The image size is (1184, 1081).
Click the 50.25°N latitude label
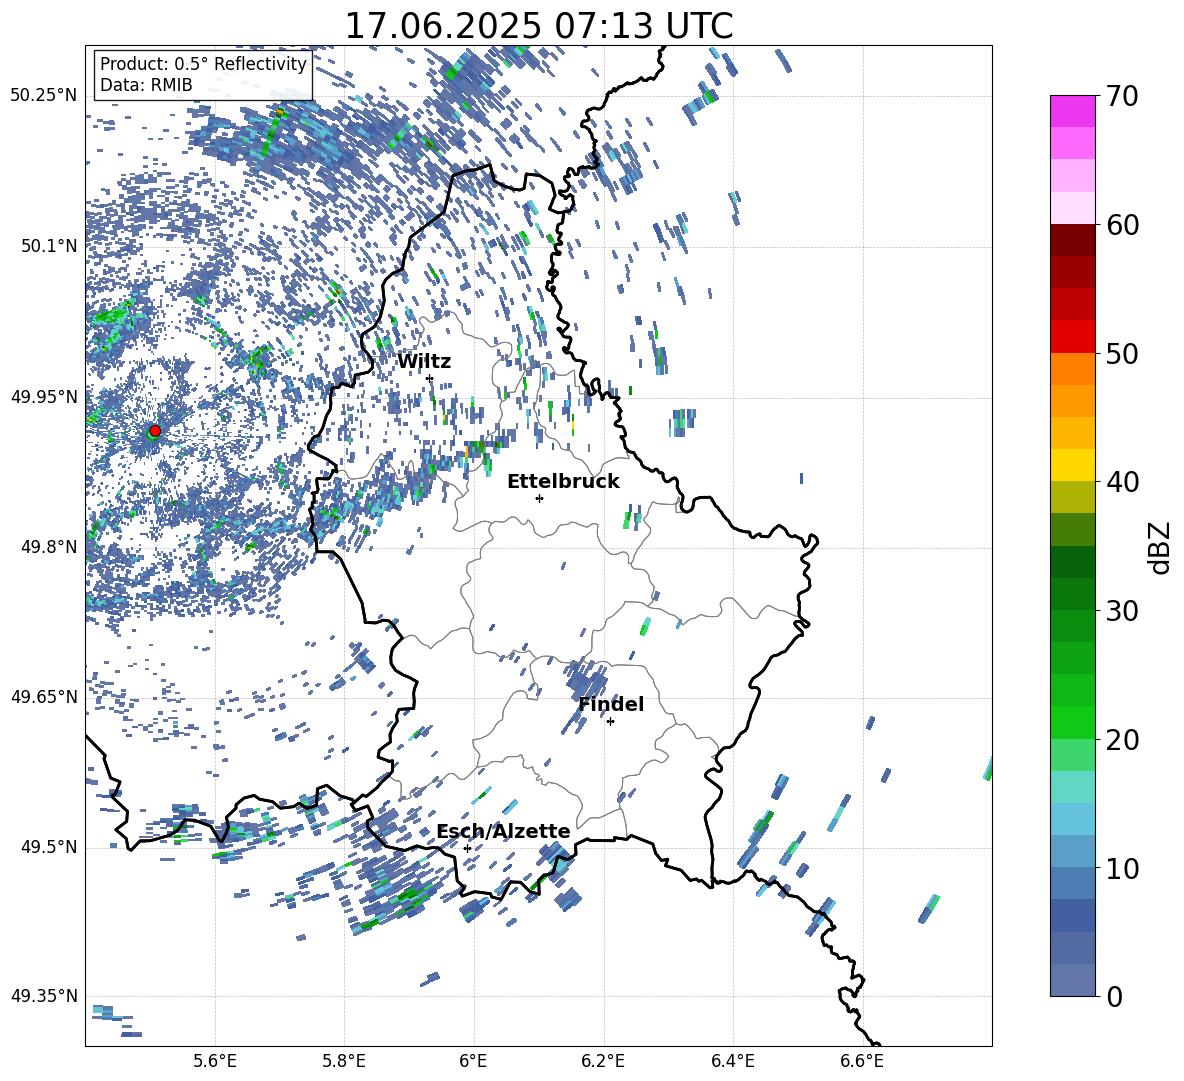[44, 96]
